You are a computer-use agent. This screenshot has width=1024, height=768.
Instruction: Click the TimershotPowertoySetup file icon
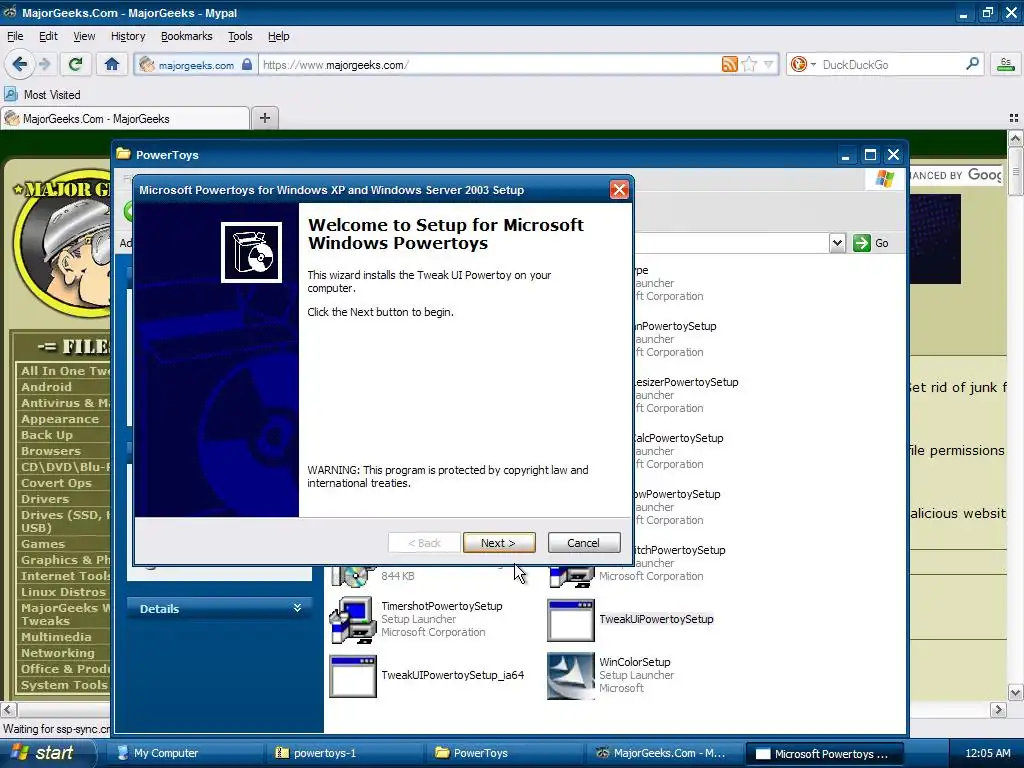click(353, 619)
